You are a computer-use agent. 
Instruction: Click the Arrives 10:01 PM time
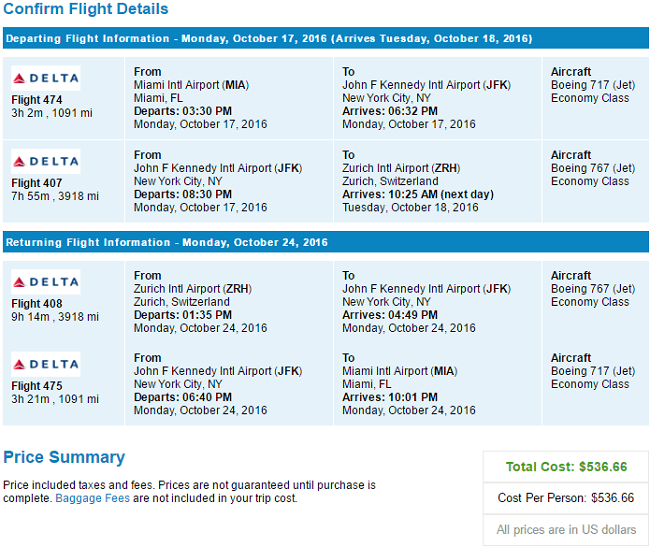click(x=390, y=397)
